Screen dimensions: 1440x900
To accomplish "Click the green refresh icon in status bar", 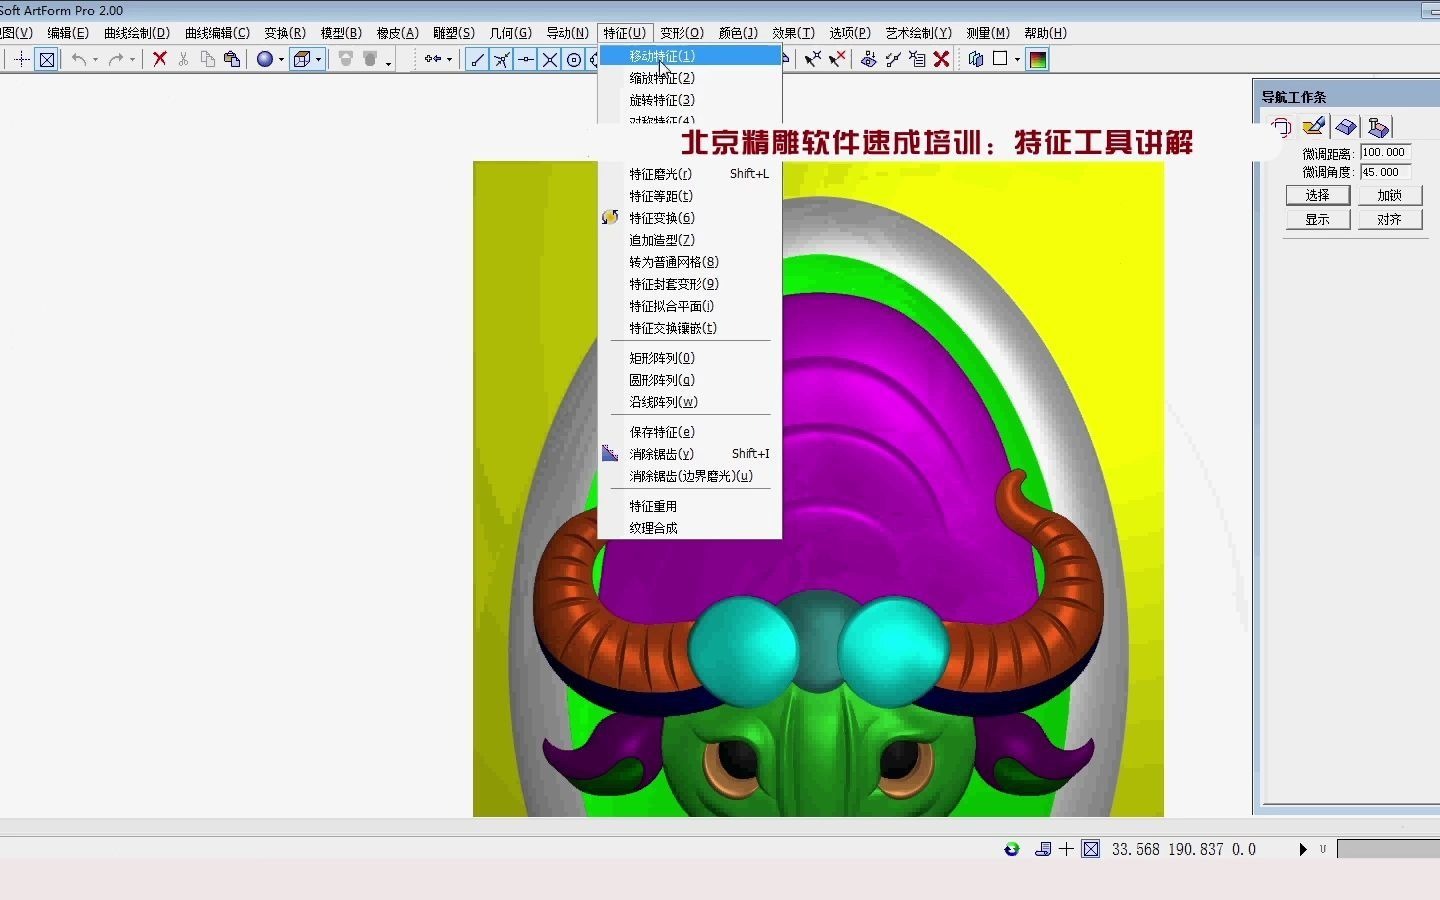I will coord(1012,849).
